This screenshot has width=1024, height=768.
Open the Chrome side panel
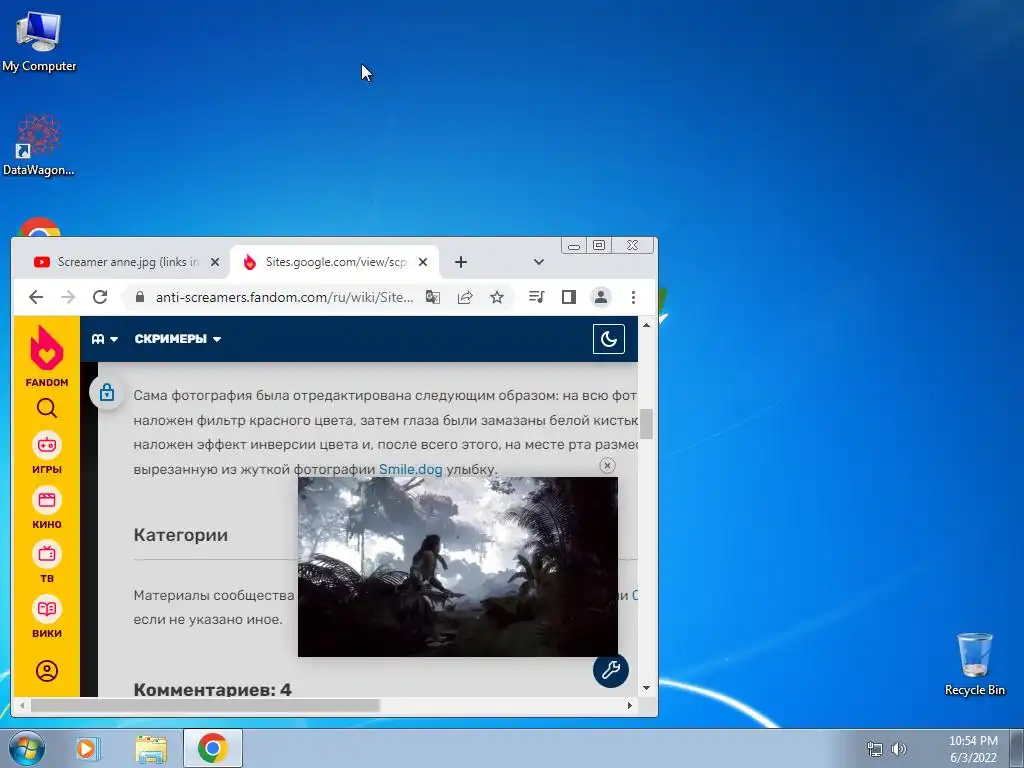point(569,297)
